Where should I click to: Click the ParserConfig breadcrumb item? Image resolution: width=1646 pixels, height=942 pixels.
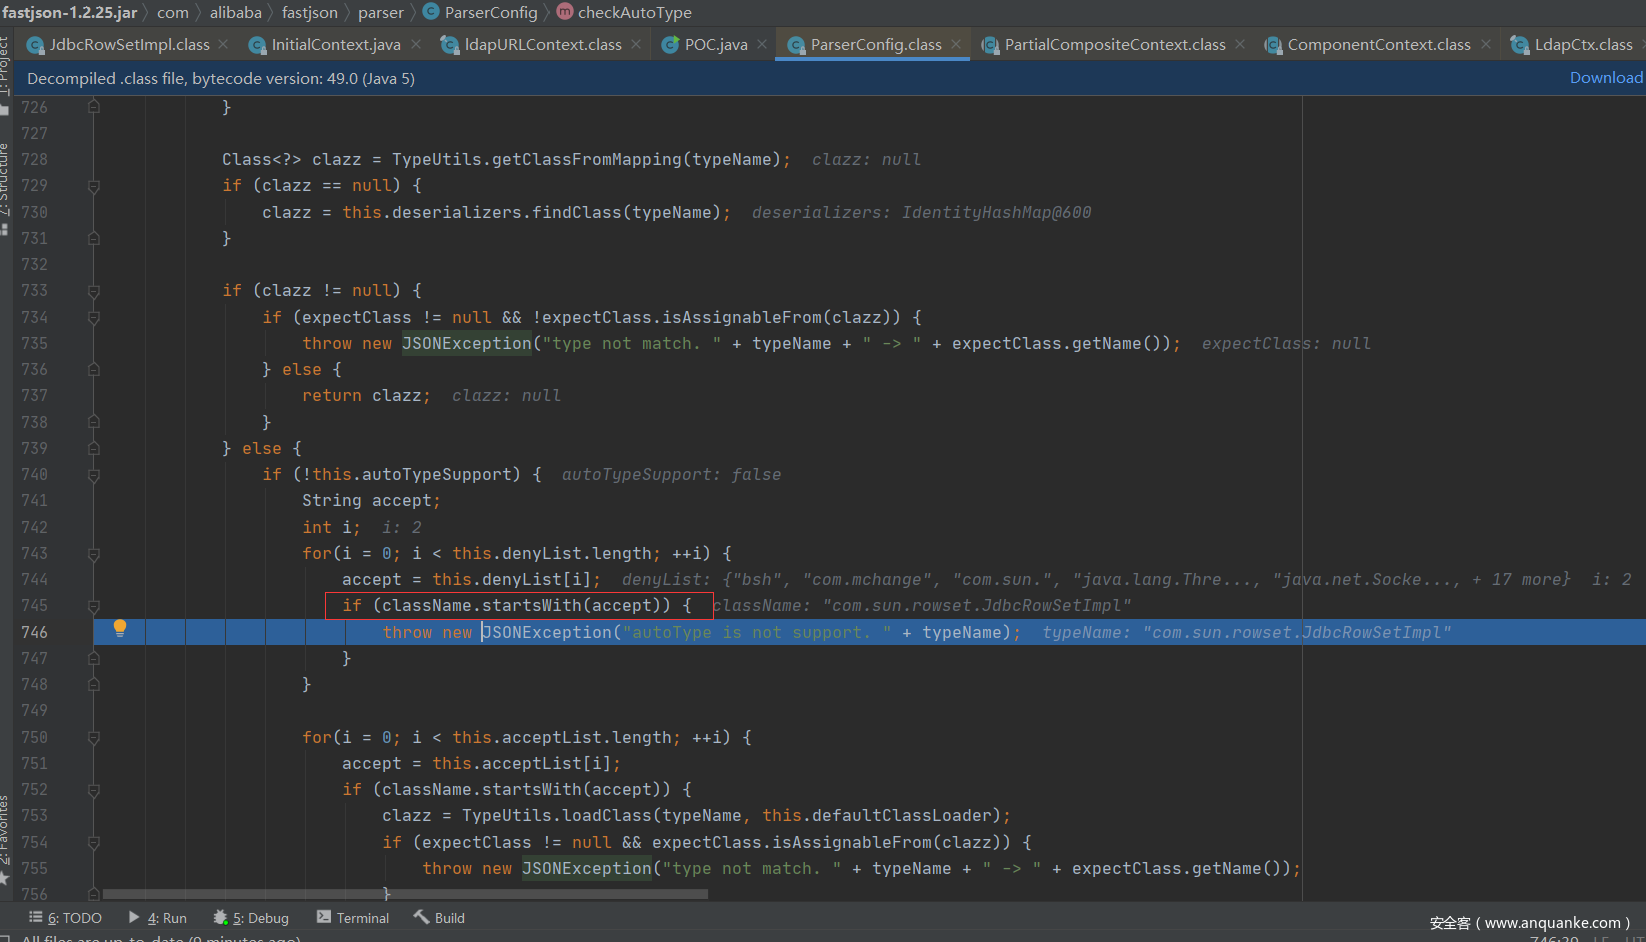tap(490, 12)
